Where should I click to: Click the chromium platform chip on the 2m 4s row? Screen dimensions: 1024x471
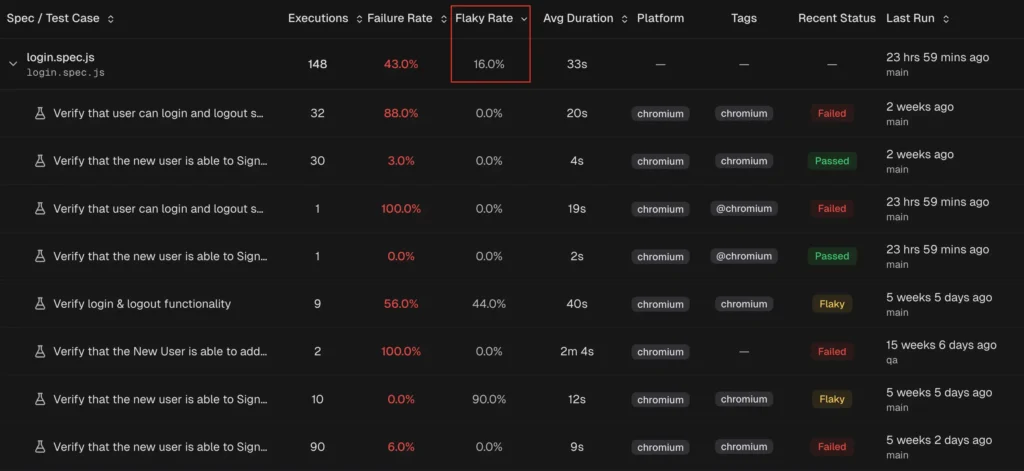pyautogui.click(x=660, y=352)
